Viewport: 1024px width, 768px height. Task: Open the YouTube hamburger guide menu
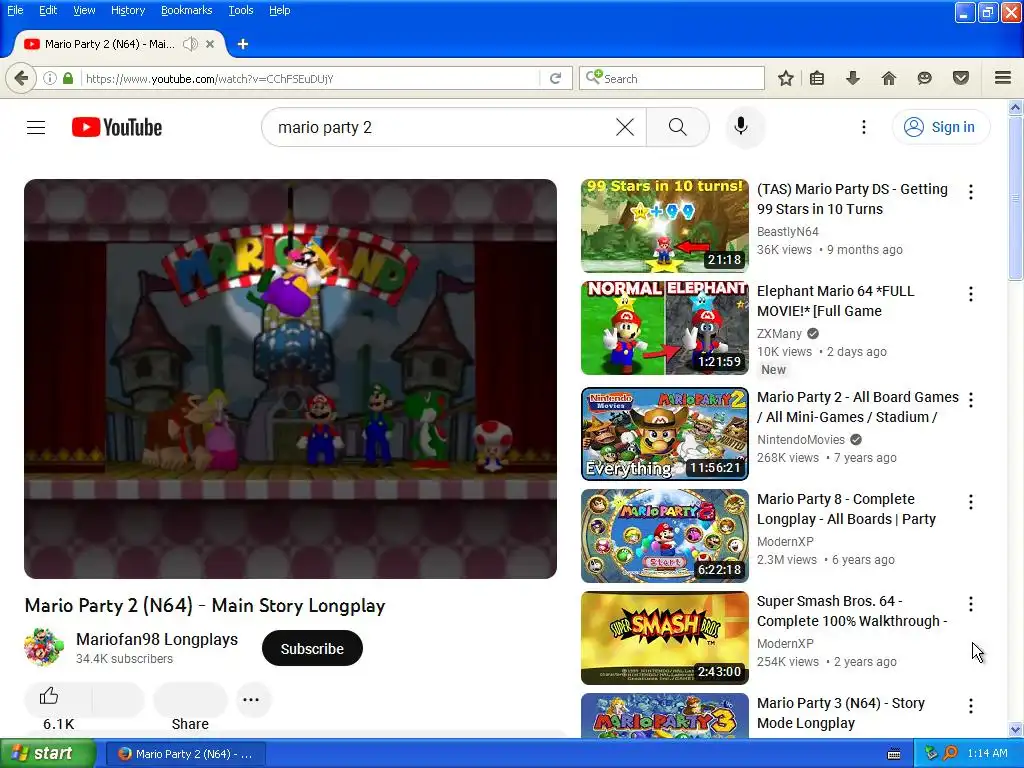click(36, 127)
